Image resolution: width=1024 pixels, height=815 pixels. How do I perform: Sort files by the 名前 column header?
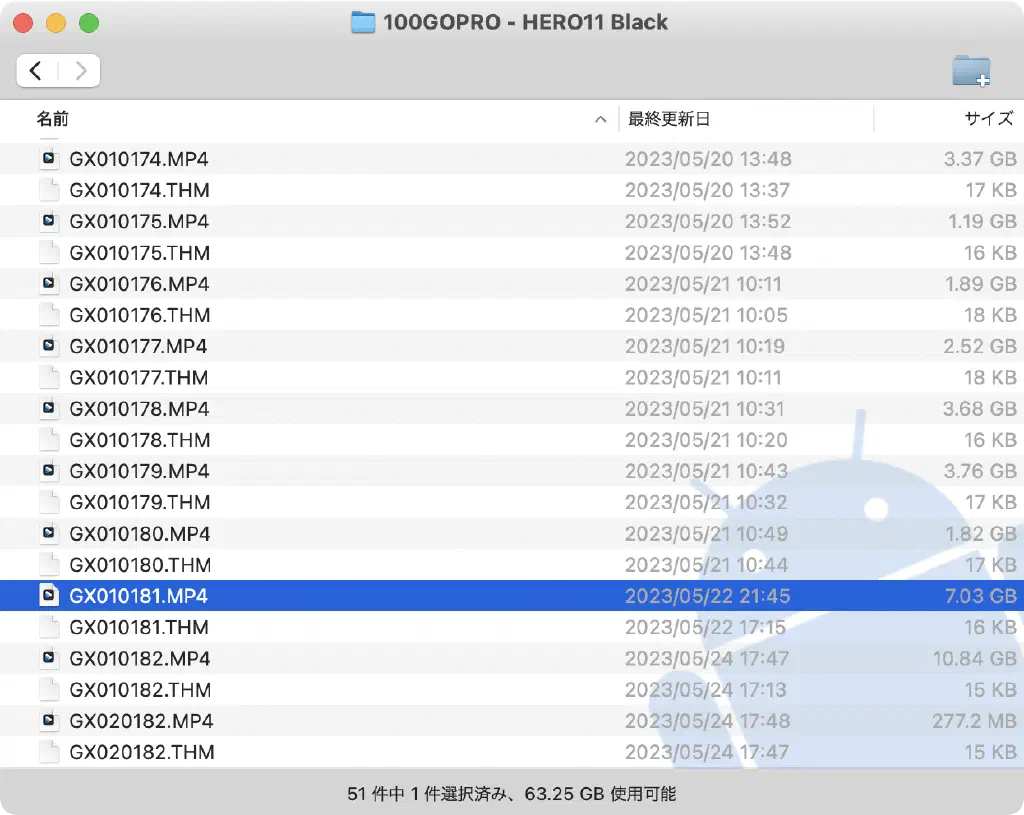point(53,119)
